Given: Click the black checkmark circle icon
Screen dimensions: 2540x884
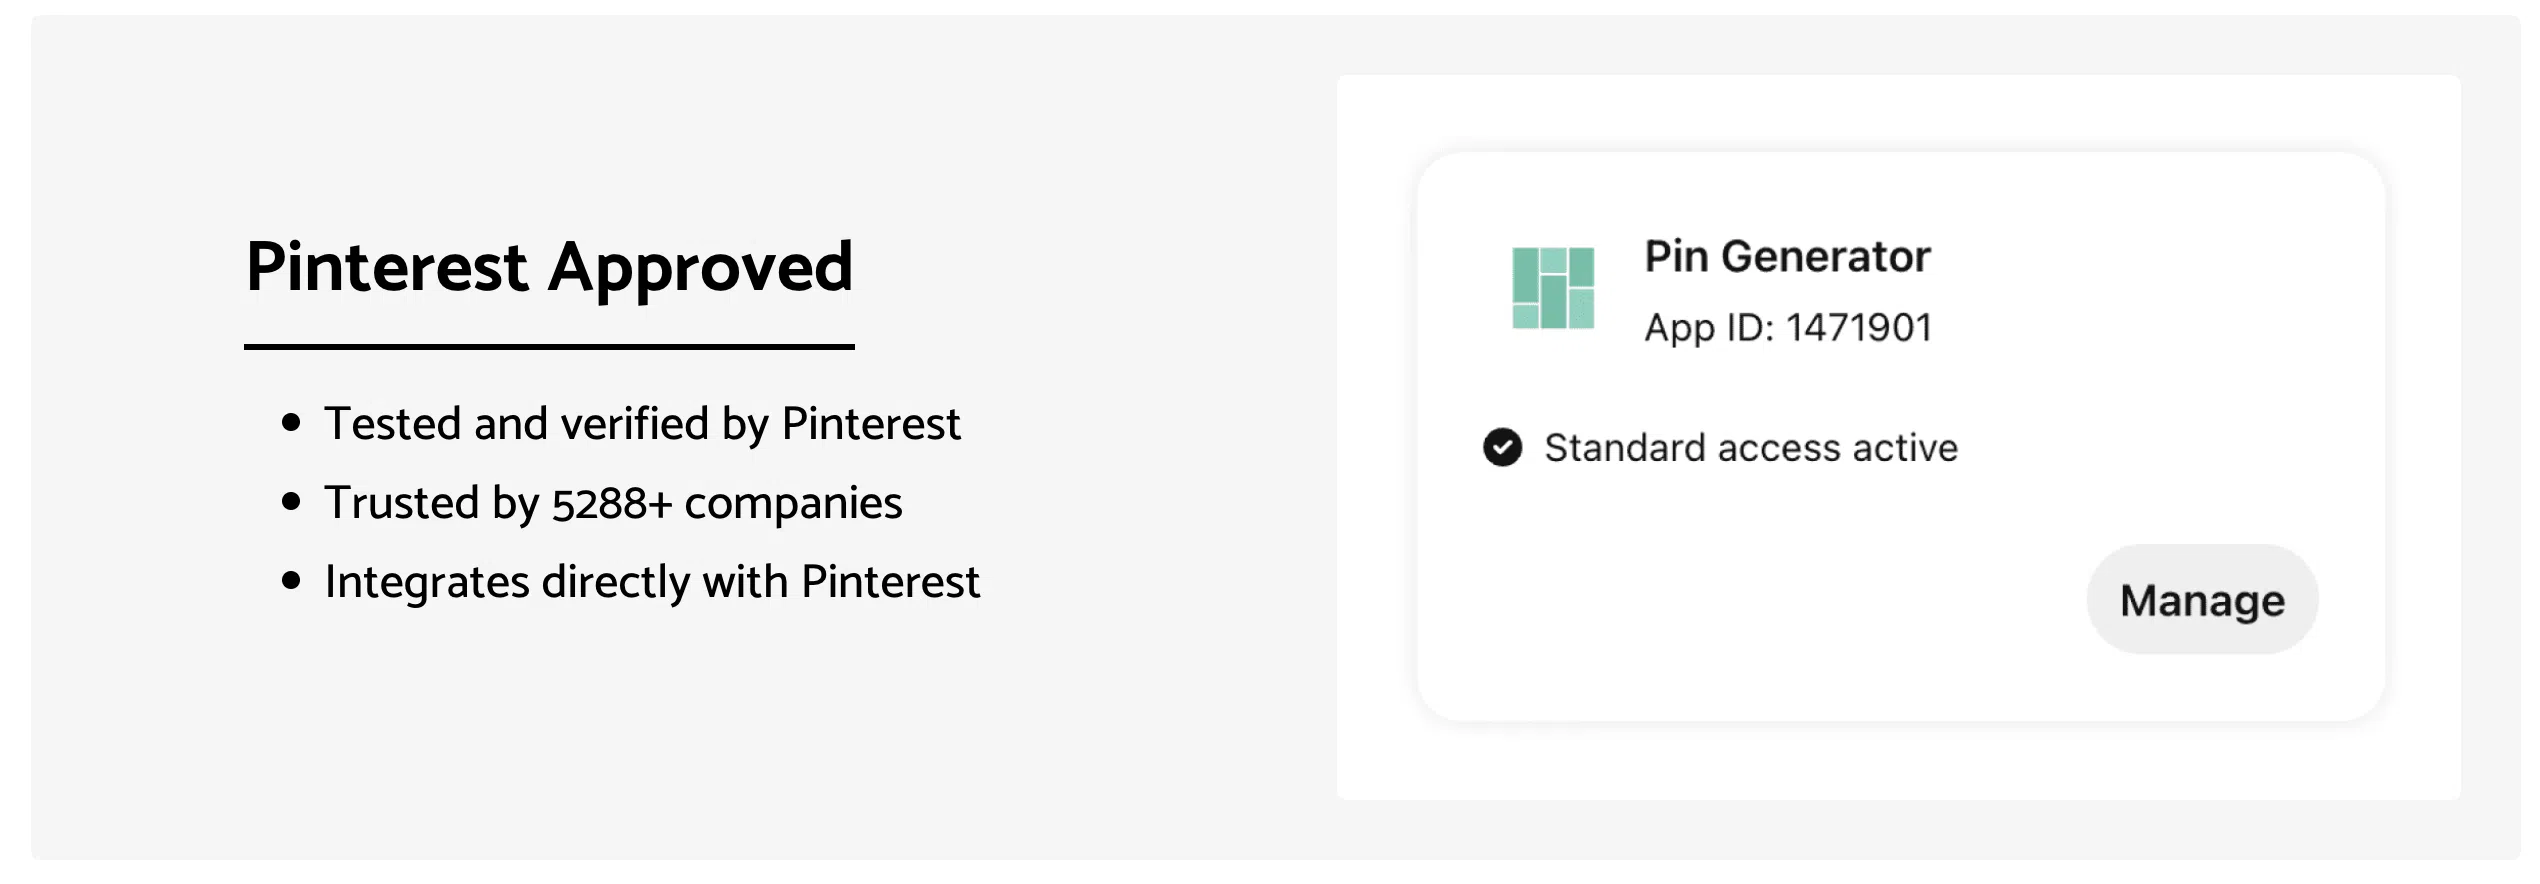Looking at the screenshot, I should click(x=1502, y=447).
